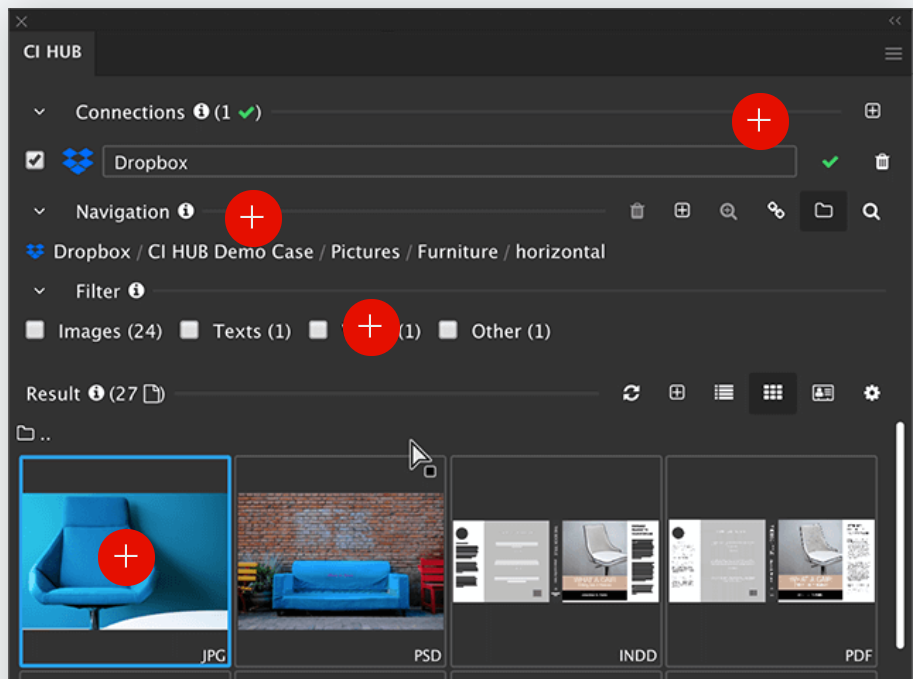Click horizontal breadcrumb folder
913x679 pixels.
(560, 252)
